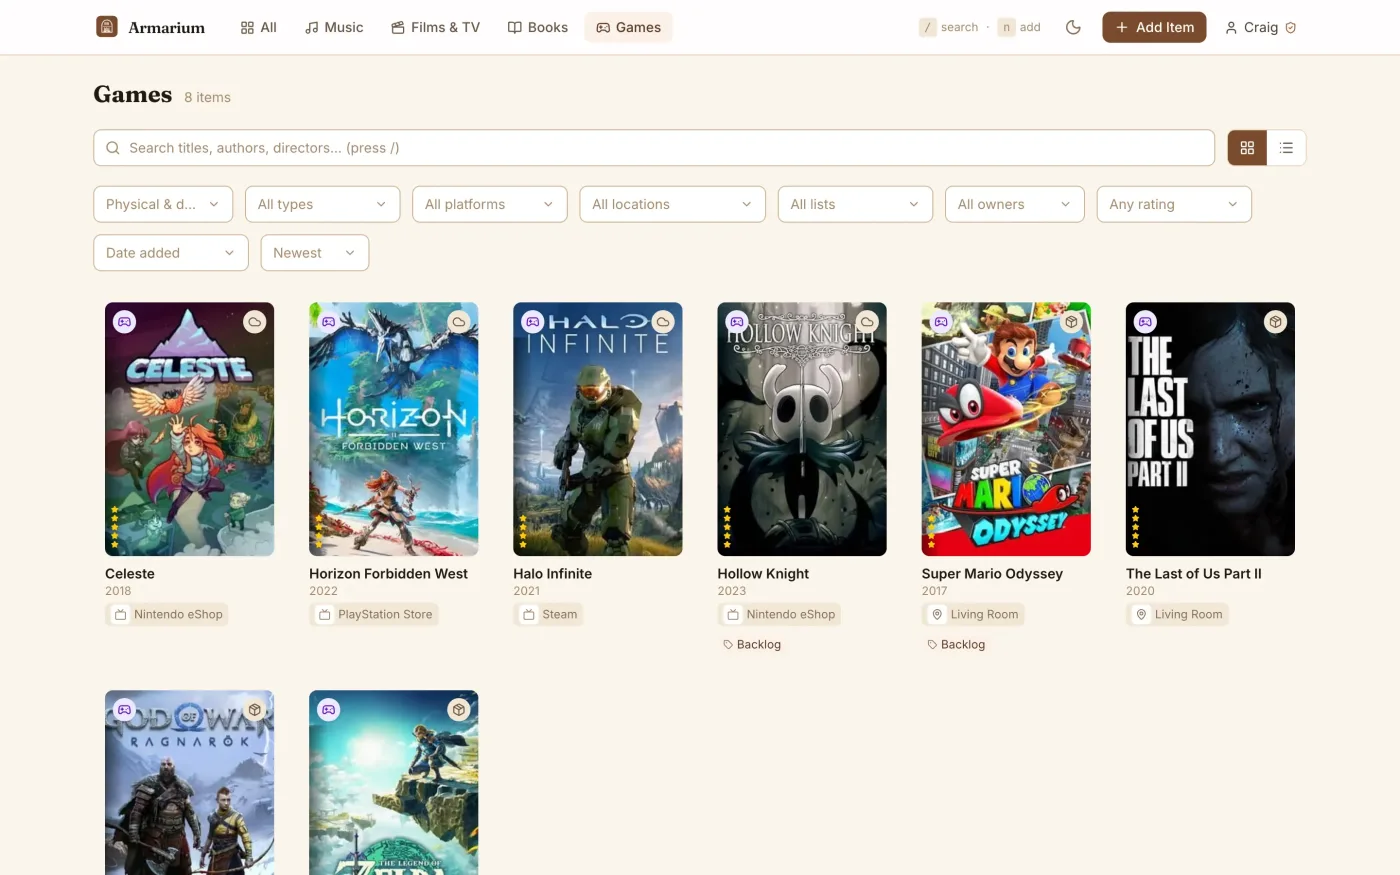The image size is (1400, 875).
Task: Expand the Any rating filter
Action: coord(1174,204)
